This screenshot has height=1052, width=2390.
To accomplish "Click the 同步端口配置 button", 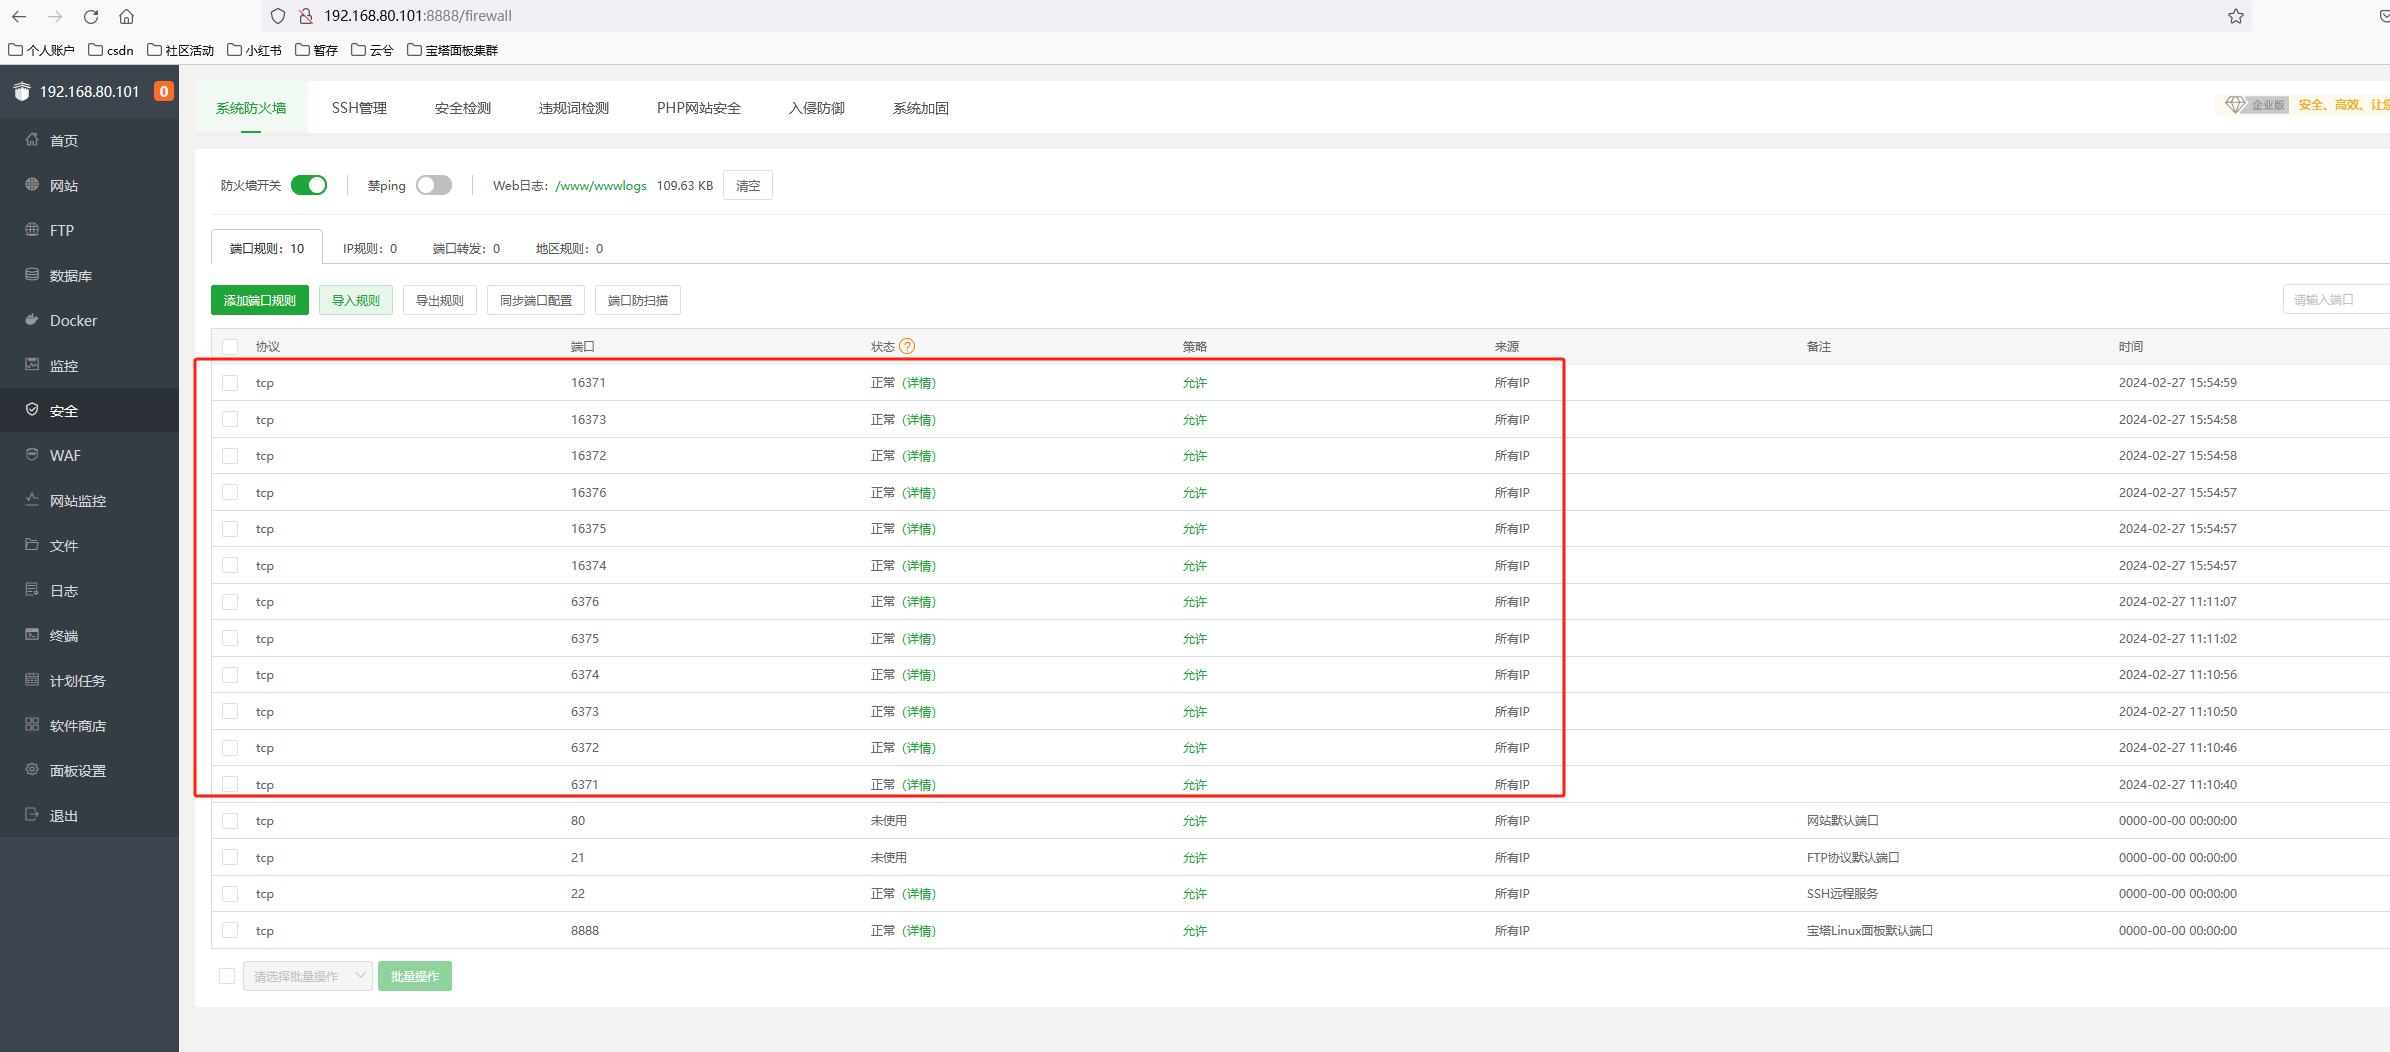I will tap(536, 300).
